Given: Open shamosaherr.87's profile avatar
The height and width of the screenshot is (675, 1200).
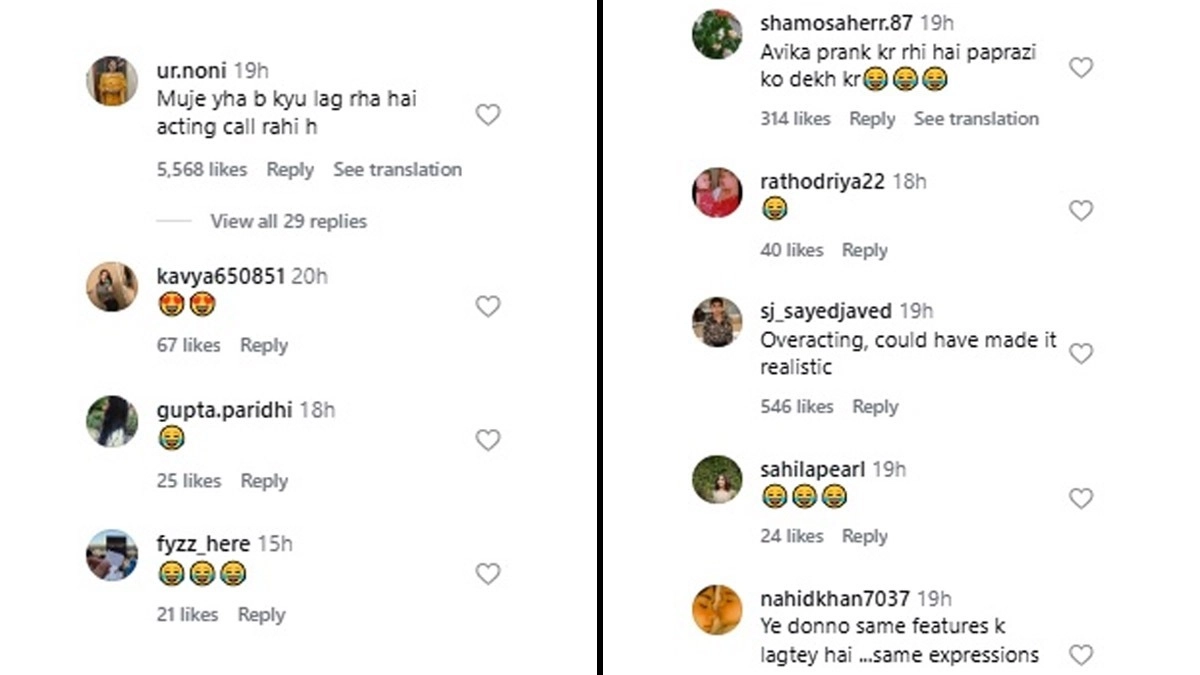Looking at the screenshot, I should coord(717,34).
